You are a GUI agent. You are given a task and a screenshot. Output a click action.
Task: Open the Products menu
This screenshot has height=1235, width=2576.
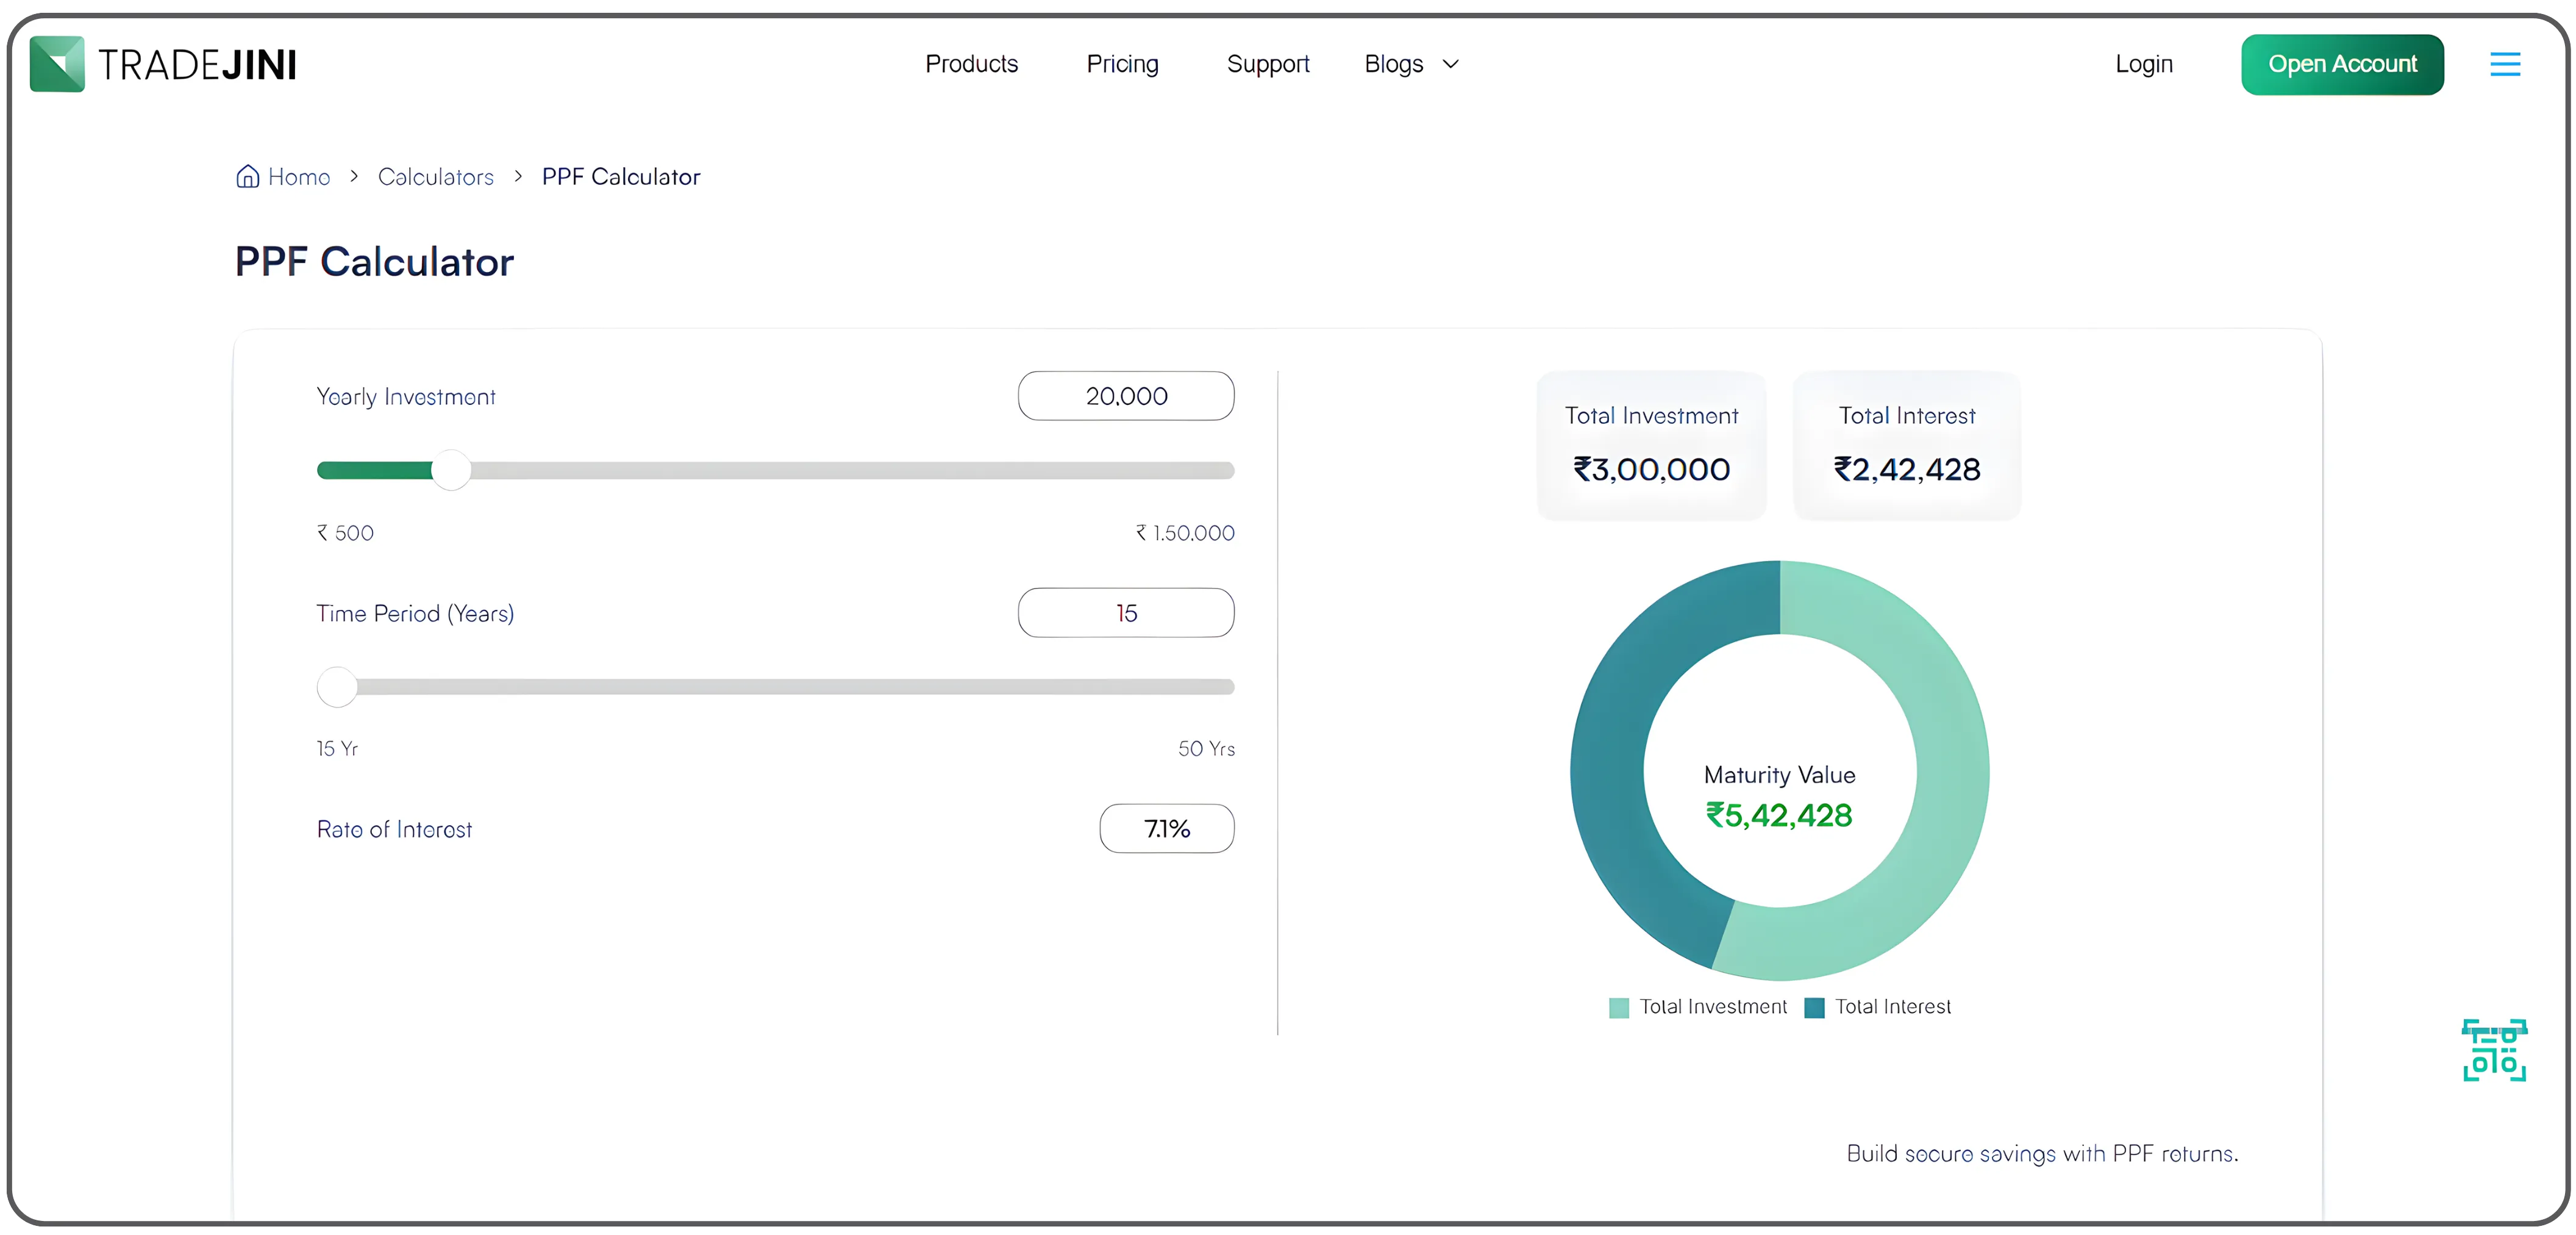click(x=971, y=63)
